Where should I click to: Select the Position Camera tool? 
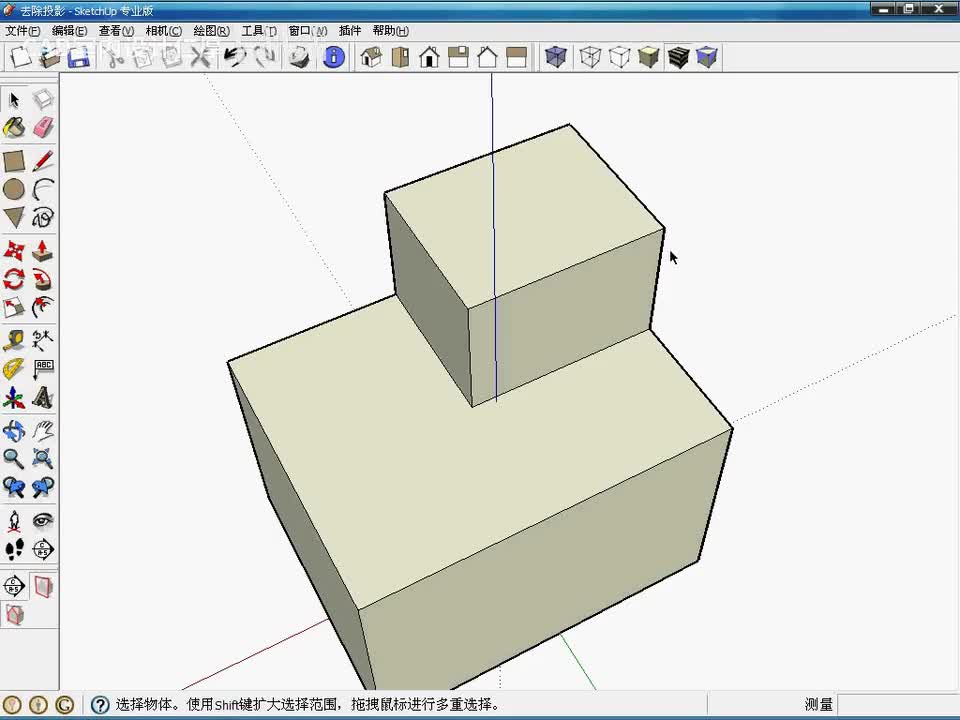click(14, 521)
